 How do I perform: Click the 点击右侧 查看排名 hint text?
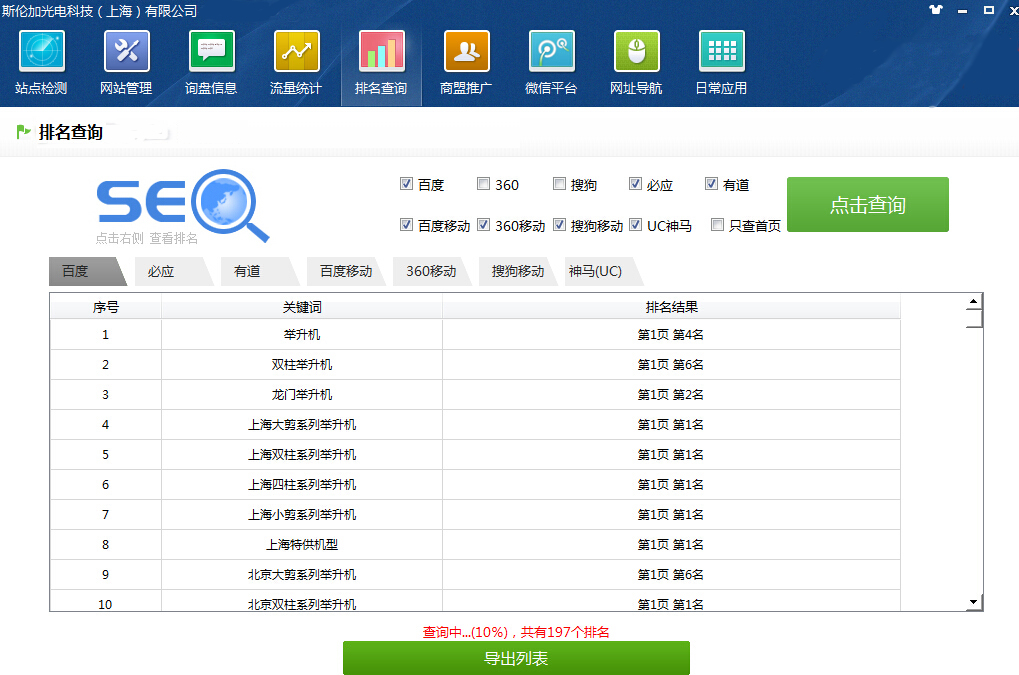click(x=147, y=238)
